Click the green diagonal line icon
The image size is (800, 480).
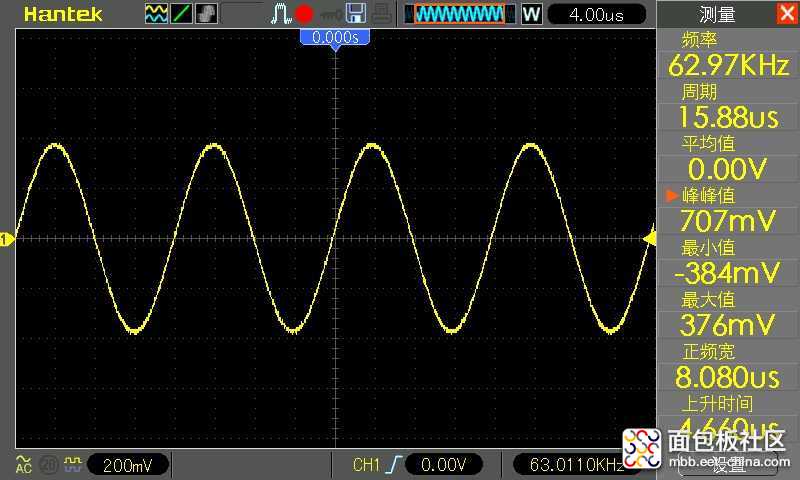pyautogui.click(x=181, y=14)
